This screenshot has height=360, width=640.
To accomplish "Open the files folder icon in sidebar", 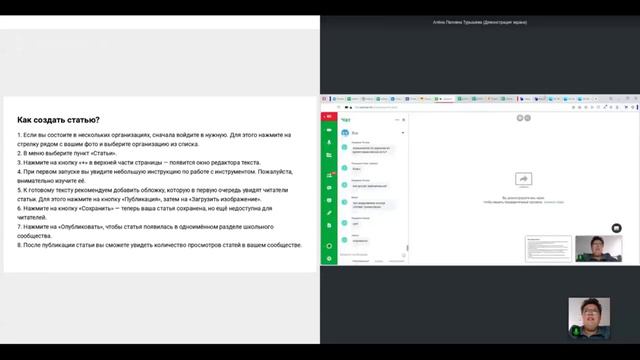I will point(329,155).
